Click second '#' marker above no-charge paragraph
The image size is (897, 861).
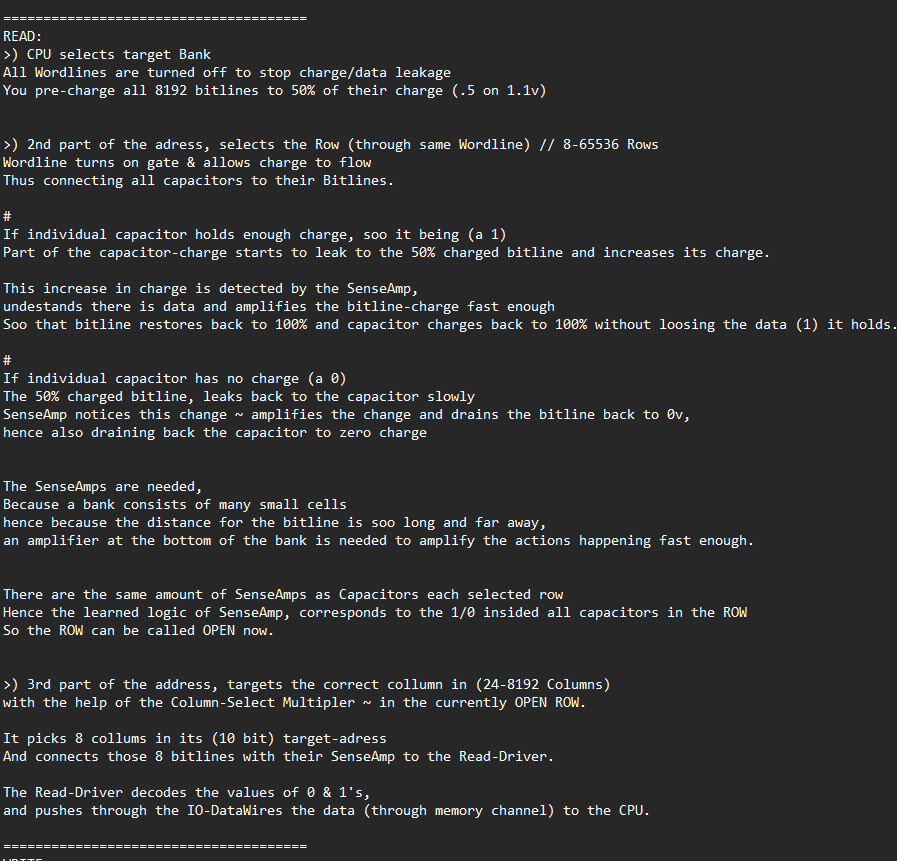(7, 360)
